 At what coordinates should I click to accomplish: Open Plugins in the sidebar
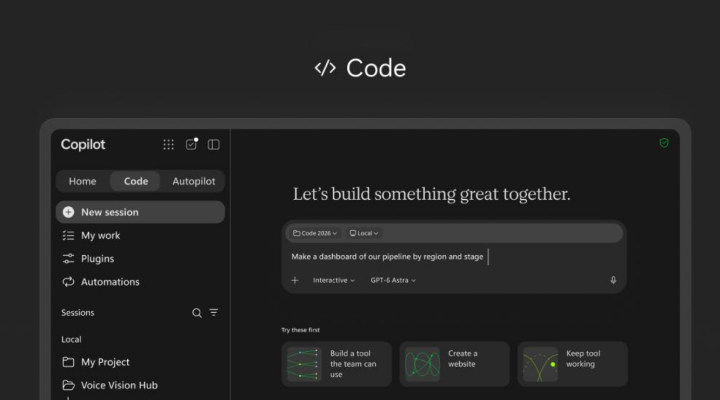pos(141,259)
